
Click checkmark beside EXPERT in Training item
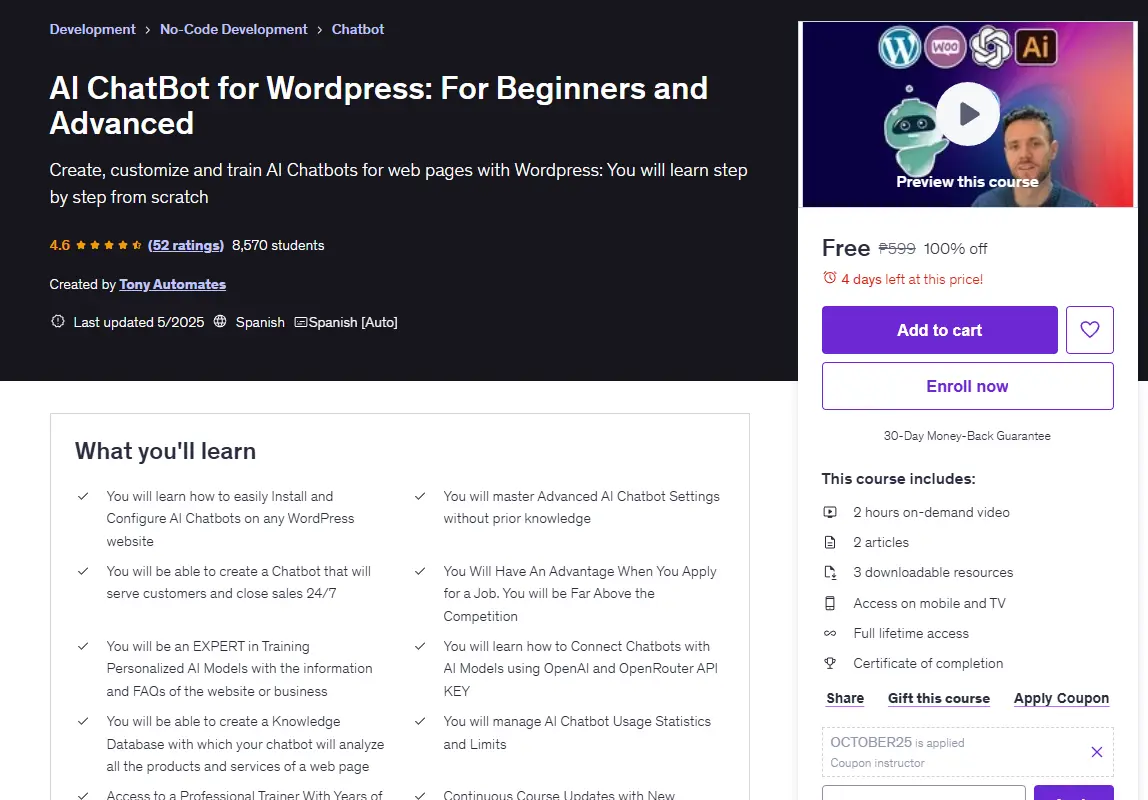pos(83,646)
